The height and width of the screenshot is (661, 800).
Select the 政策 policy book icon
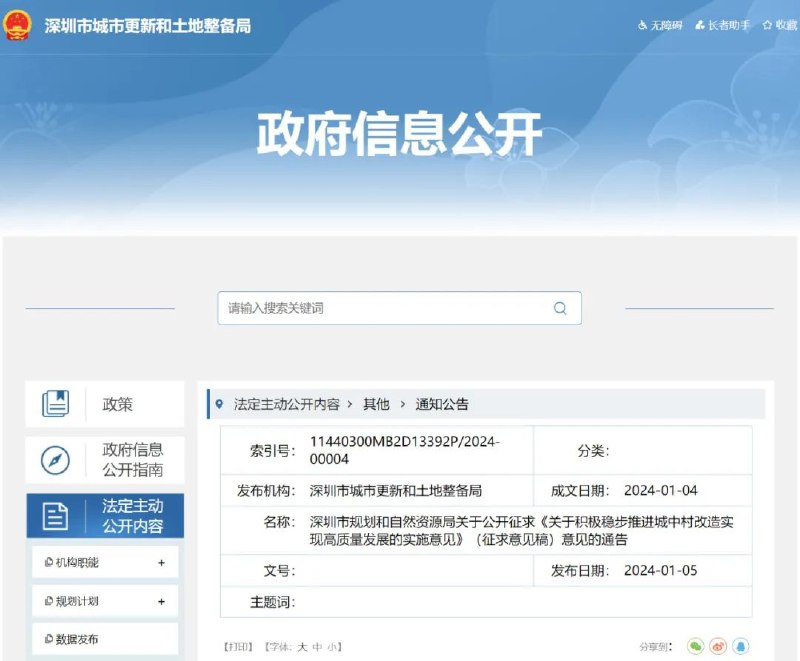click(57, 404)
